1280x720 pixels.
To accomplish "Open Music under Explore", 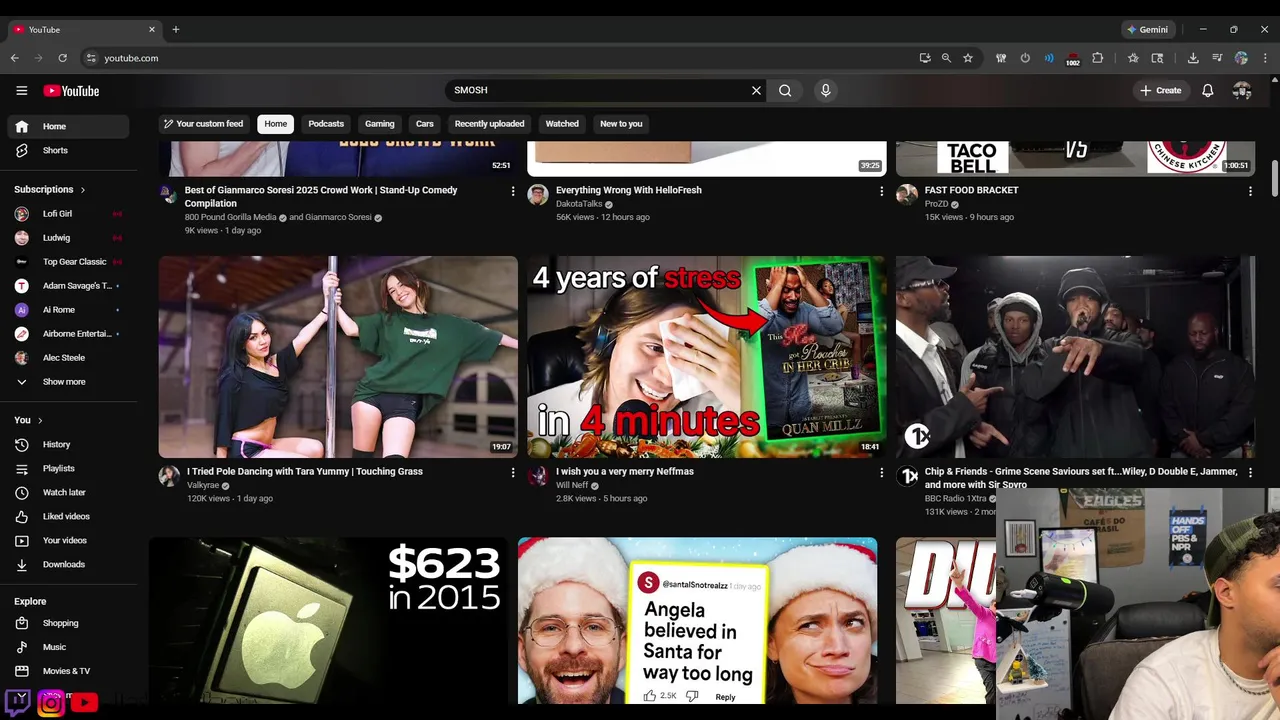I will coord(68,647).
